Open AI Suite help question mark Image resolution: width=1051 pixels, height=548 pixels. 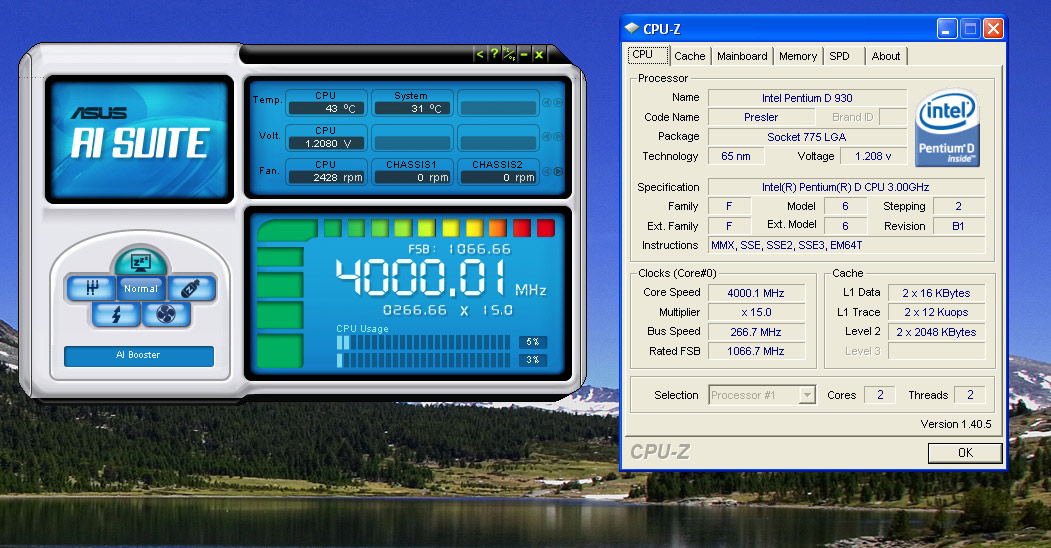tap(494, 54)
